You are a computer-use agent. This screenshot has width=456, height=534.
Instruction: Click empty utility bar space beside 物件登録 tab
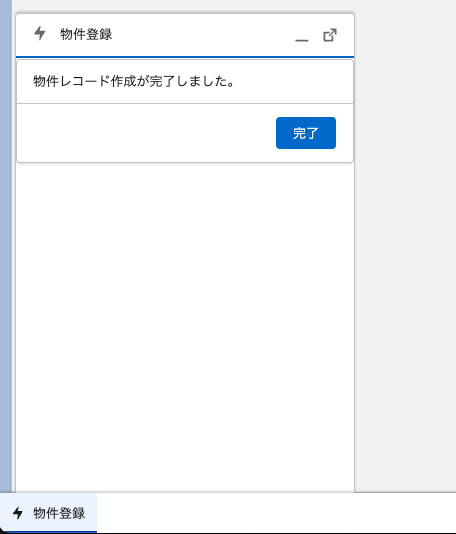click(x=276, y=513)
